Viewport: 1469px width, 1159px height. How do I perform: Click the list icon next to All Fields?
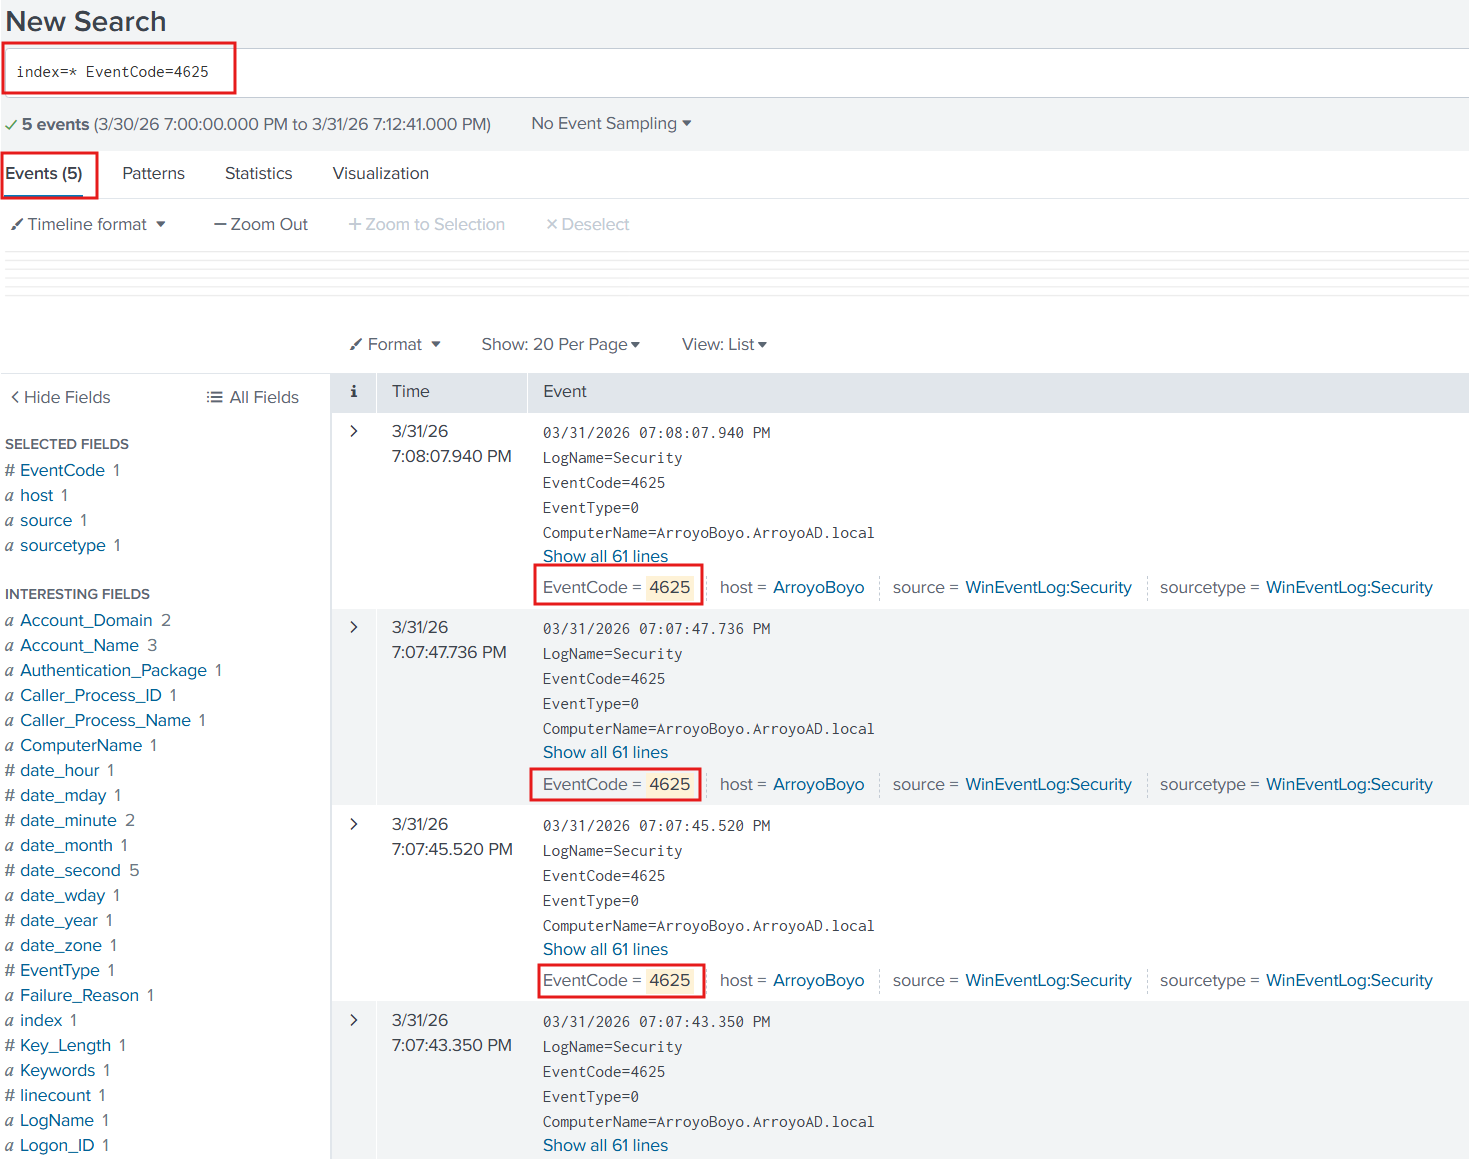click(215, 396)
